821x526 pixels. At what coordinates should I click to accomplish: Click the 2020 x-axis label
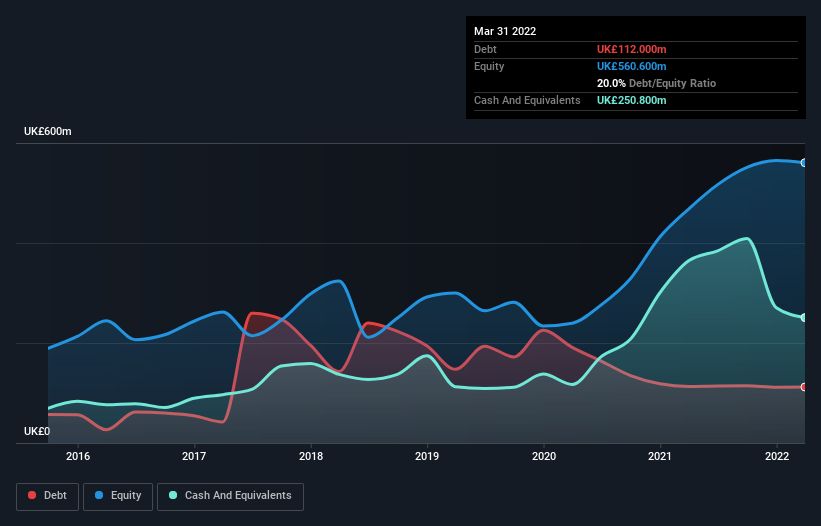544,456
